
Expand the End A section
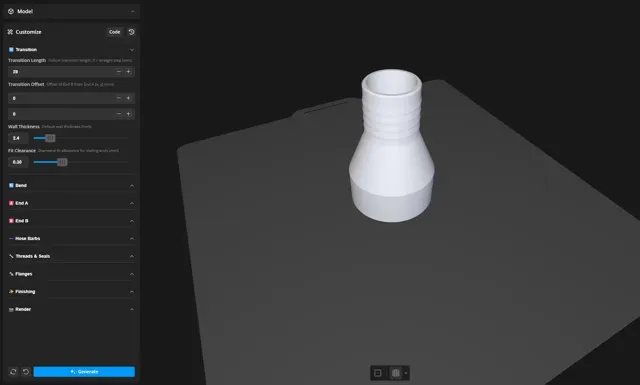[x=71, y=203]
